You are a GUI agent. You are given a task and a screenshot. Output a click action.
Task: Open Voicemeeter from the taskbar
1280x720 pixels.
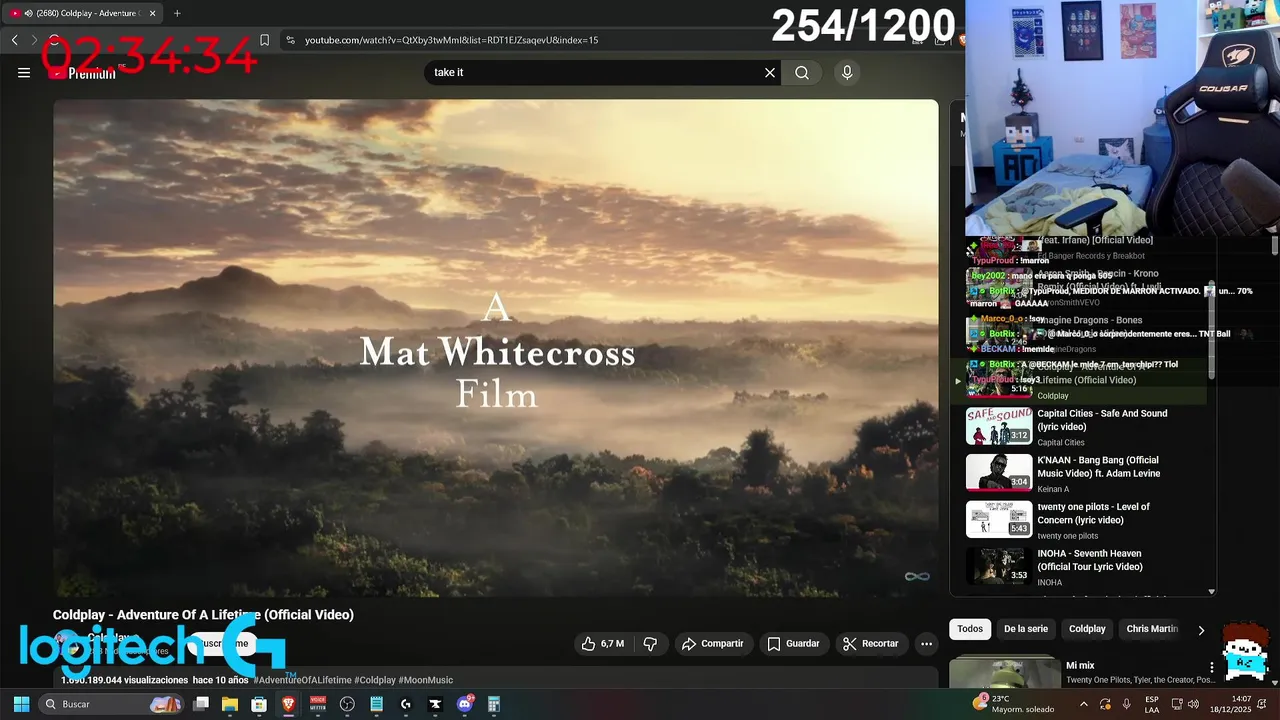pos(318,704)
